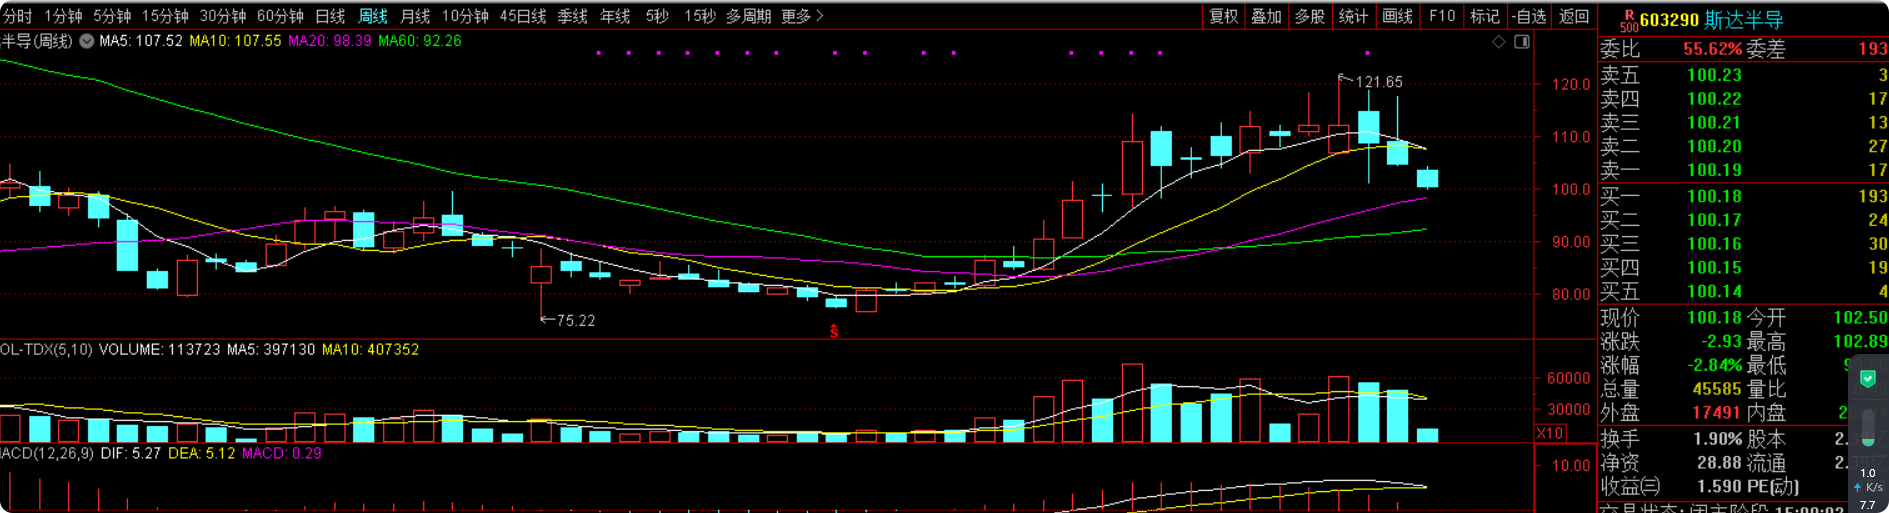Click the diamond icon above the chart
1889x513 pixels.
(1498, 41)
